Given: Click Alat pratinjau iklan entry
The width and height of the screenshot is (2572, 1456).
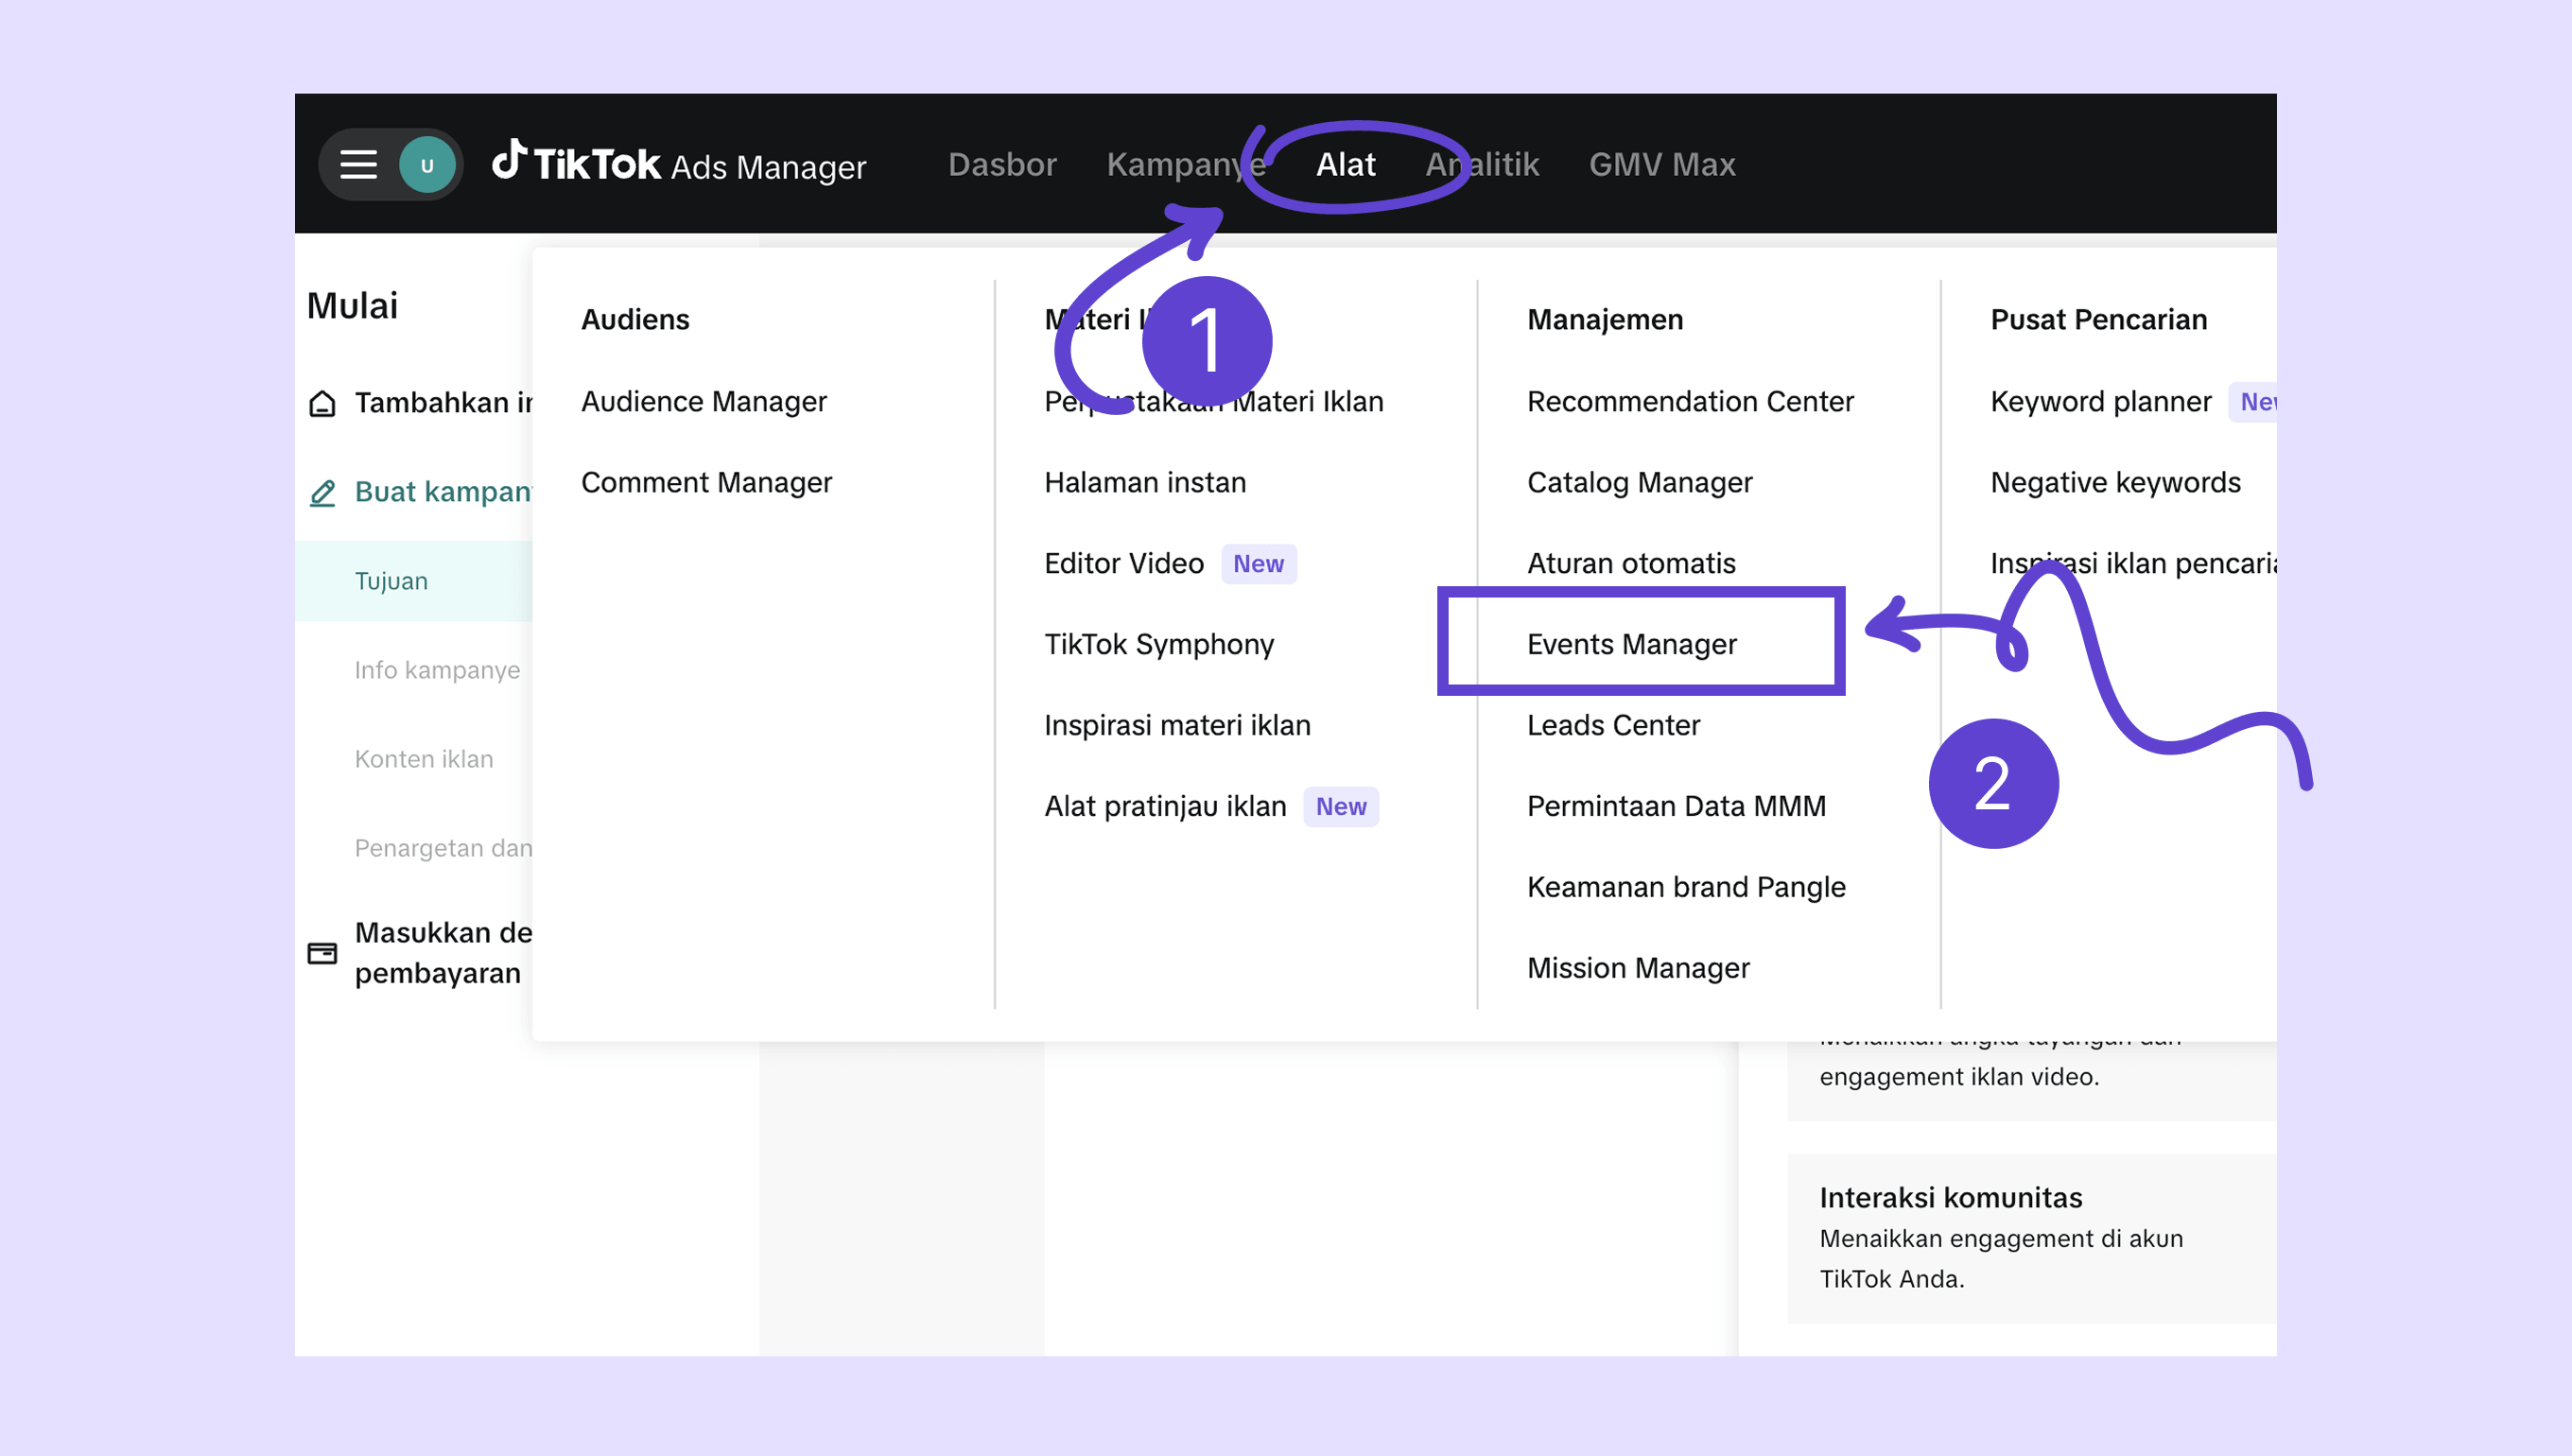Looking at the screenshot, I should pyautogui.click(x=1165, y=806).
